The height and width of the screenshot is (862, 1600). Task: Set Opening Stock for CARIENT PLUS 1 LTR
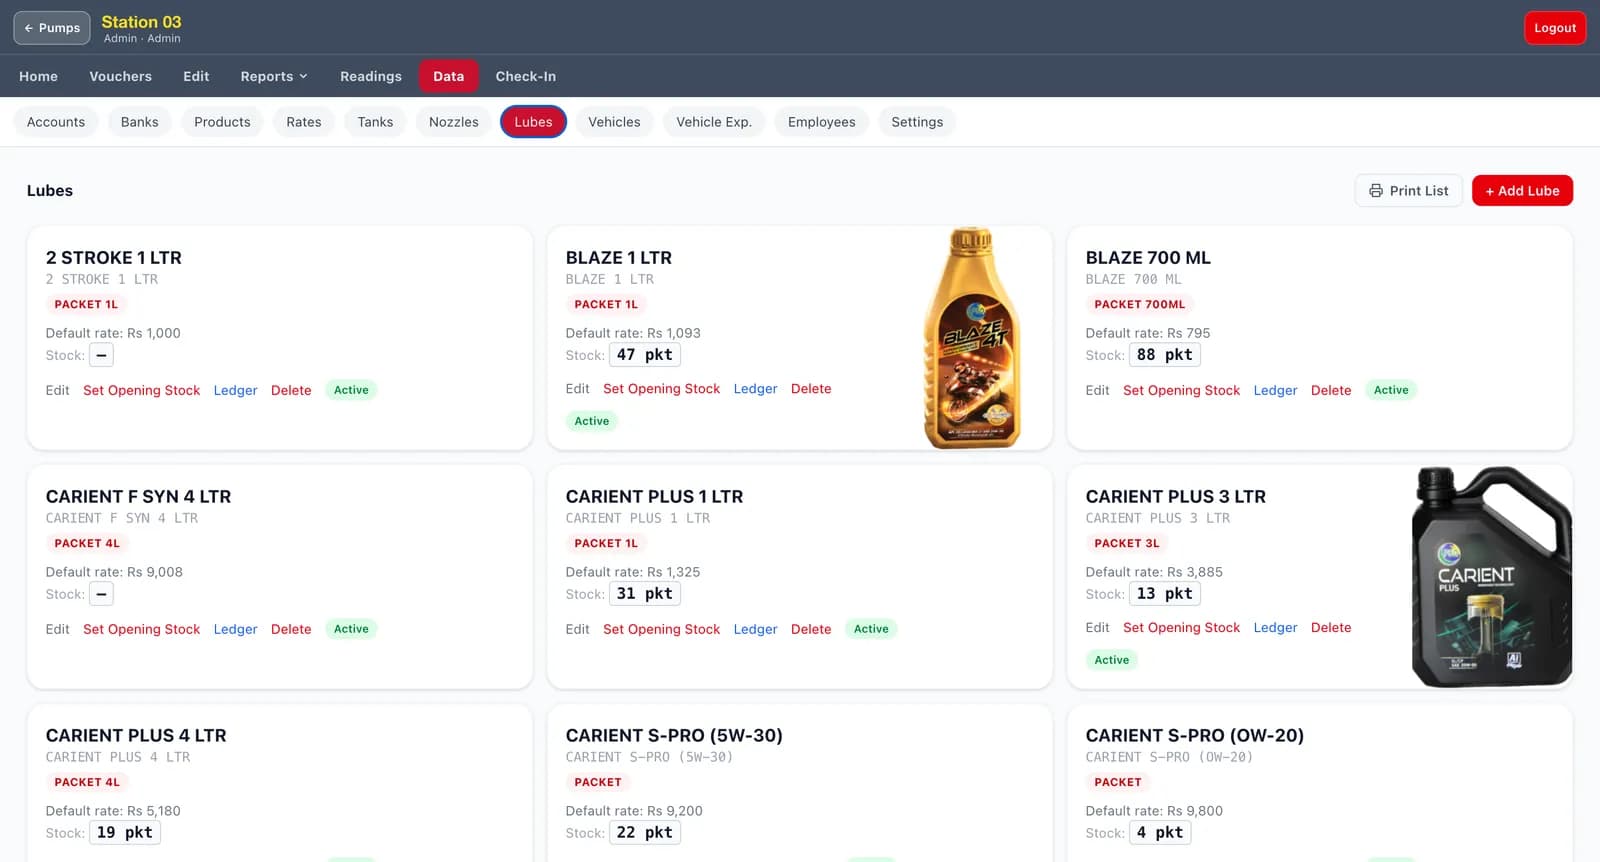point(661,629)
